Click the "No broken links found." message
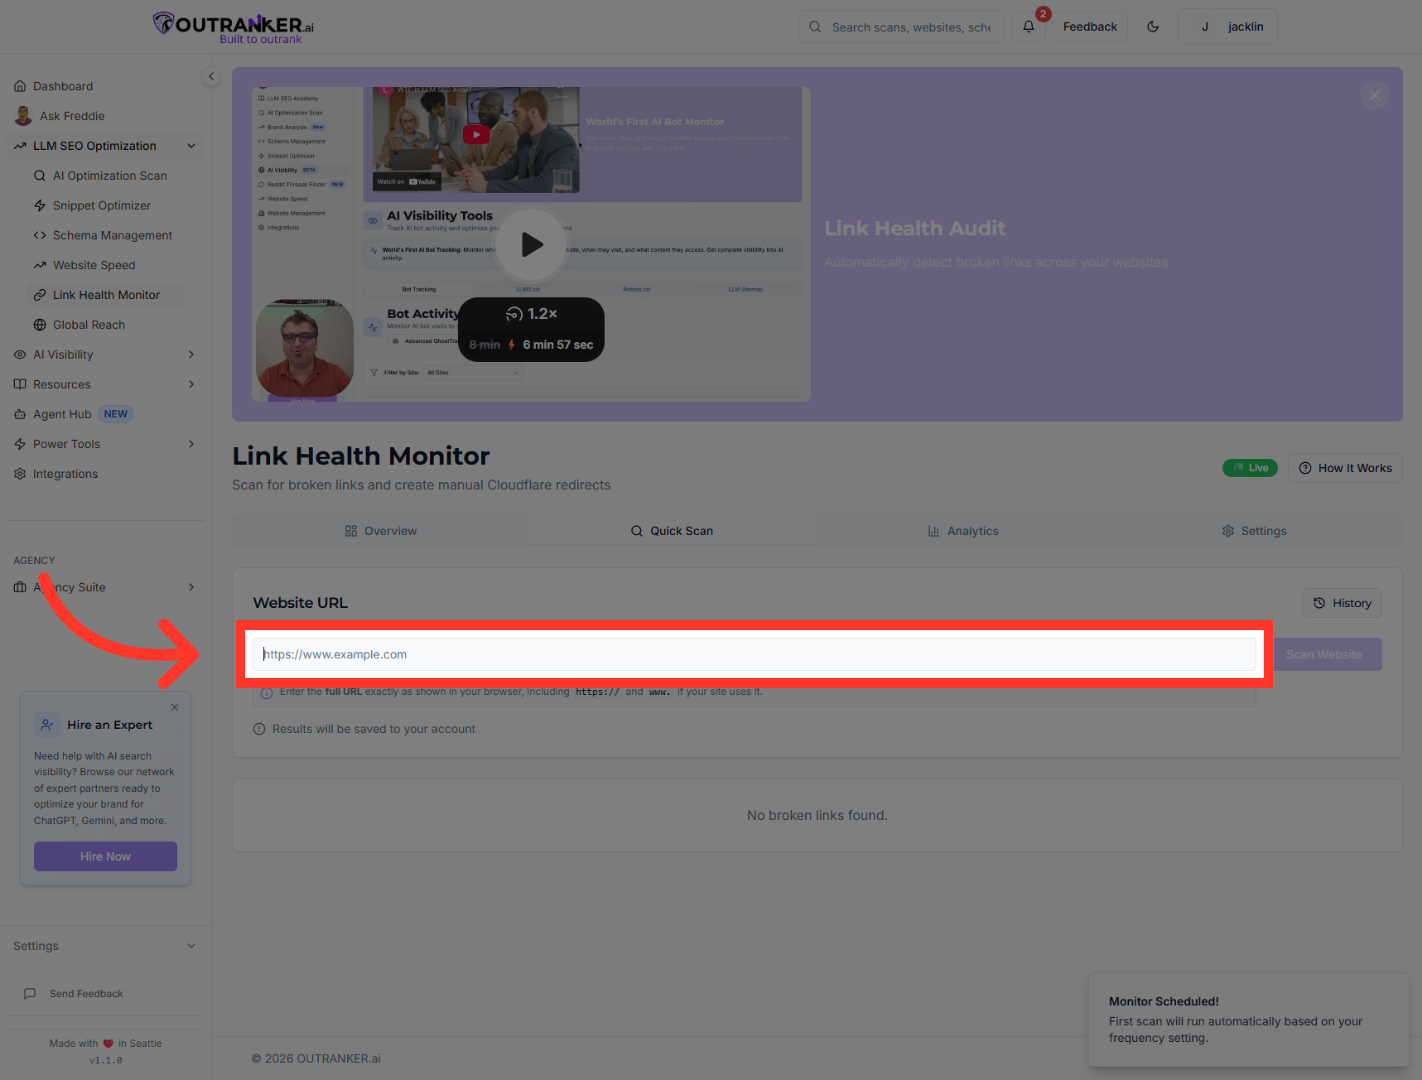 [817, 816]
